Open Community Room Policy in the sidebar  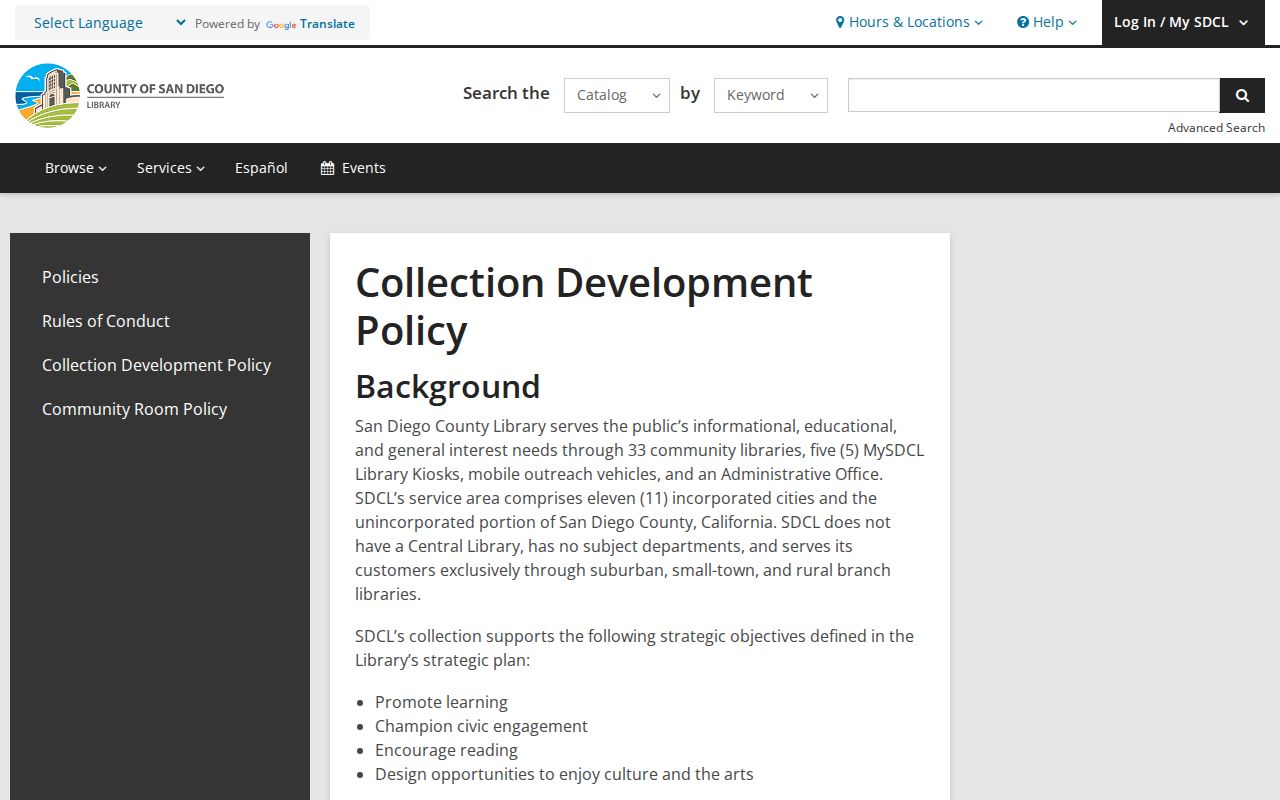pos(135,409)
